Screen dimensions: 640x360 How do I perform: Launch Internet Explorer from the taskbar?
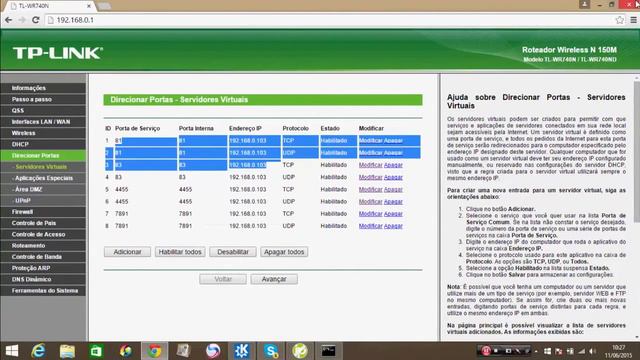pos(38,351)
